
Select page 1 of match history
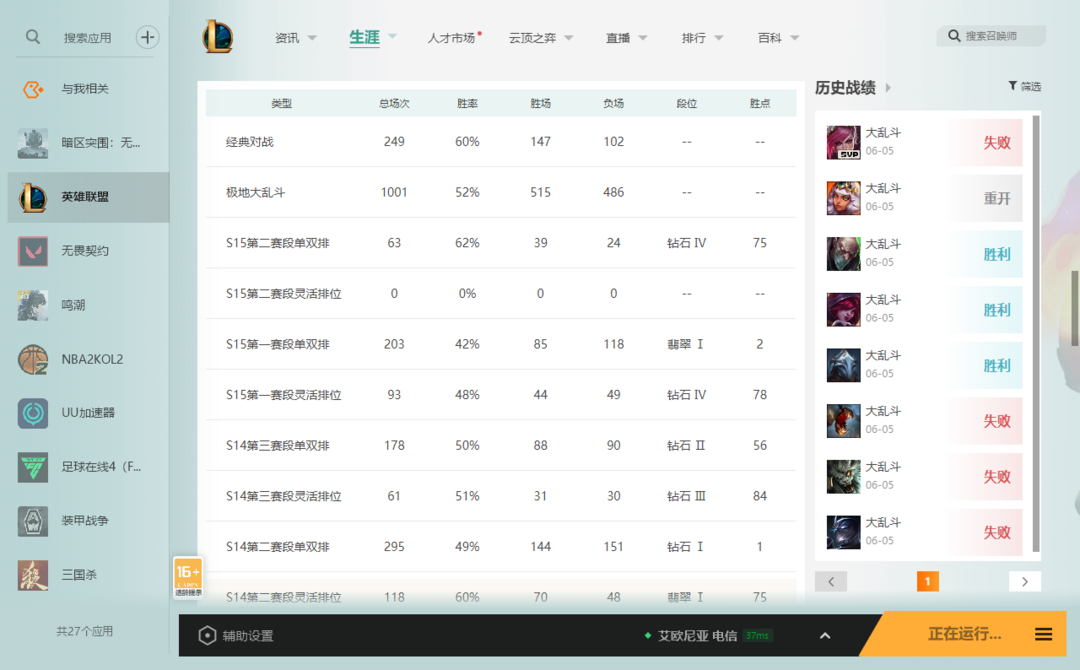click(928, 581)
